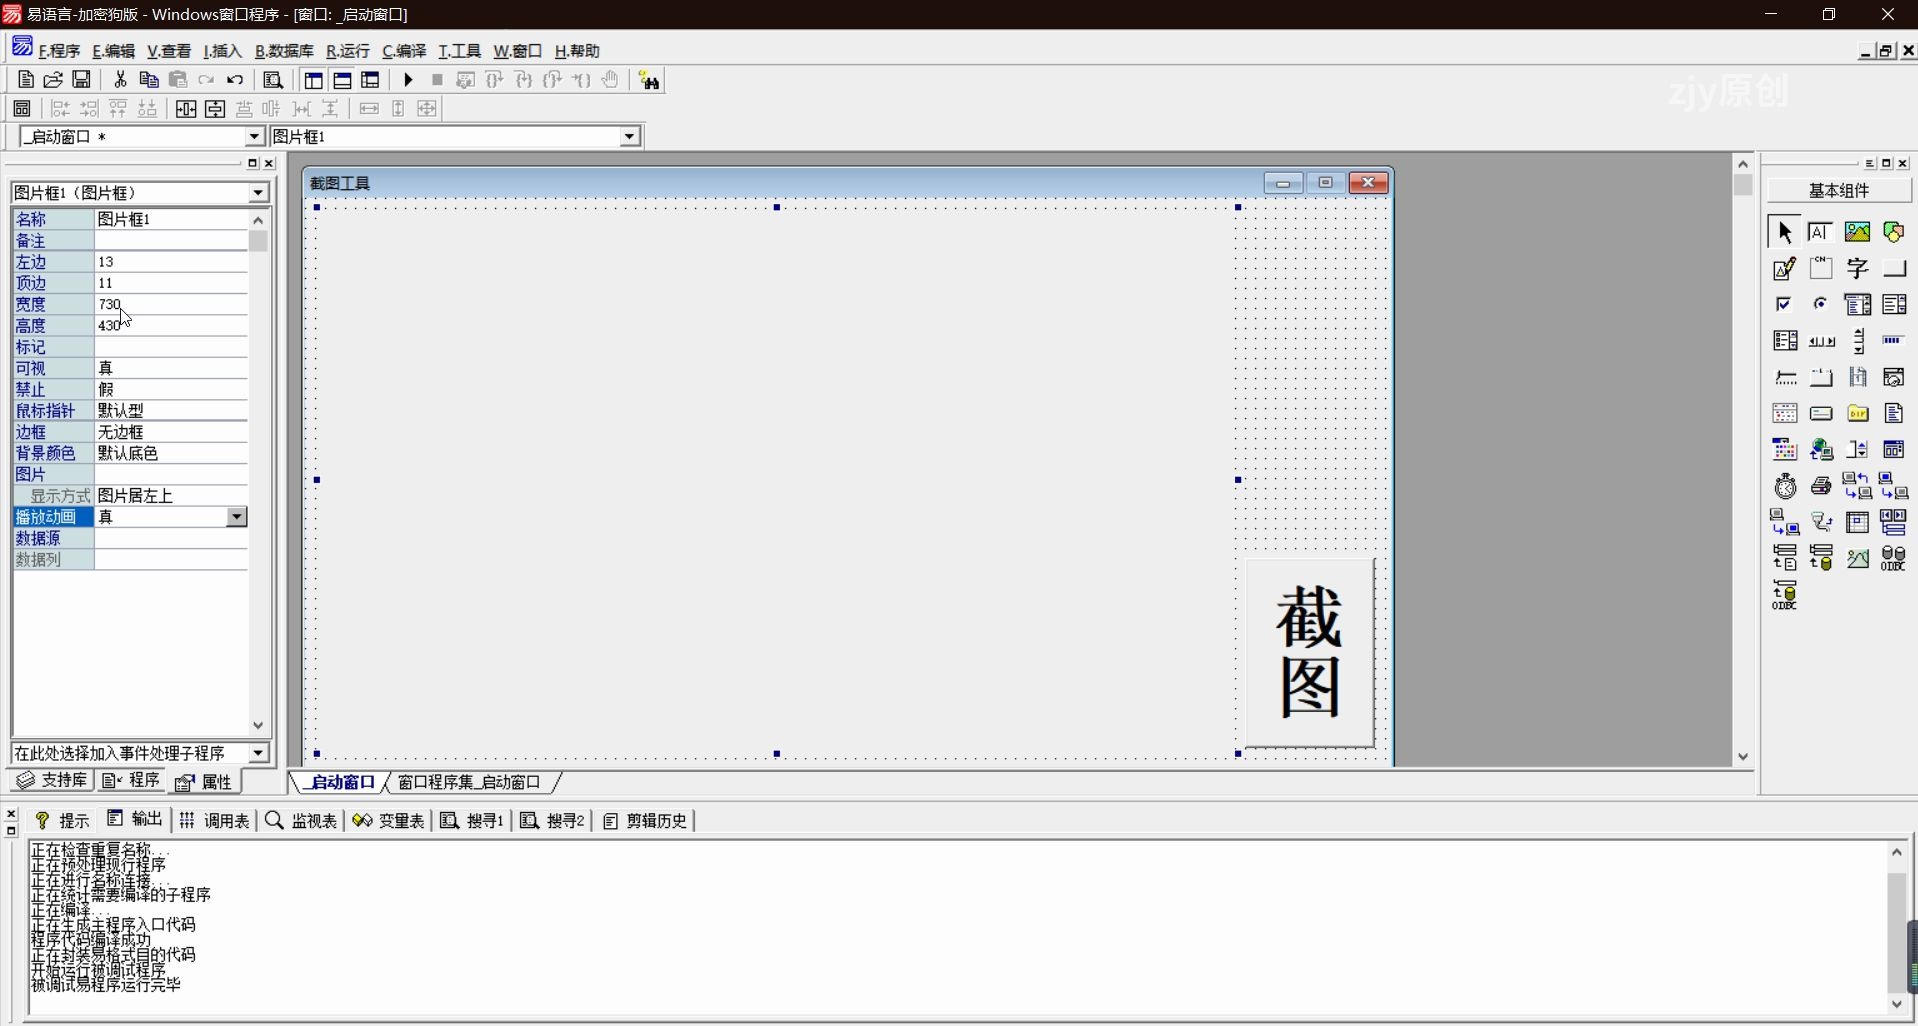The image size is (1918, 1026).
Task: Select the pointer arrow tool in component palette
Action: point(1785,232)
